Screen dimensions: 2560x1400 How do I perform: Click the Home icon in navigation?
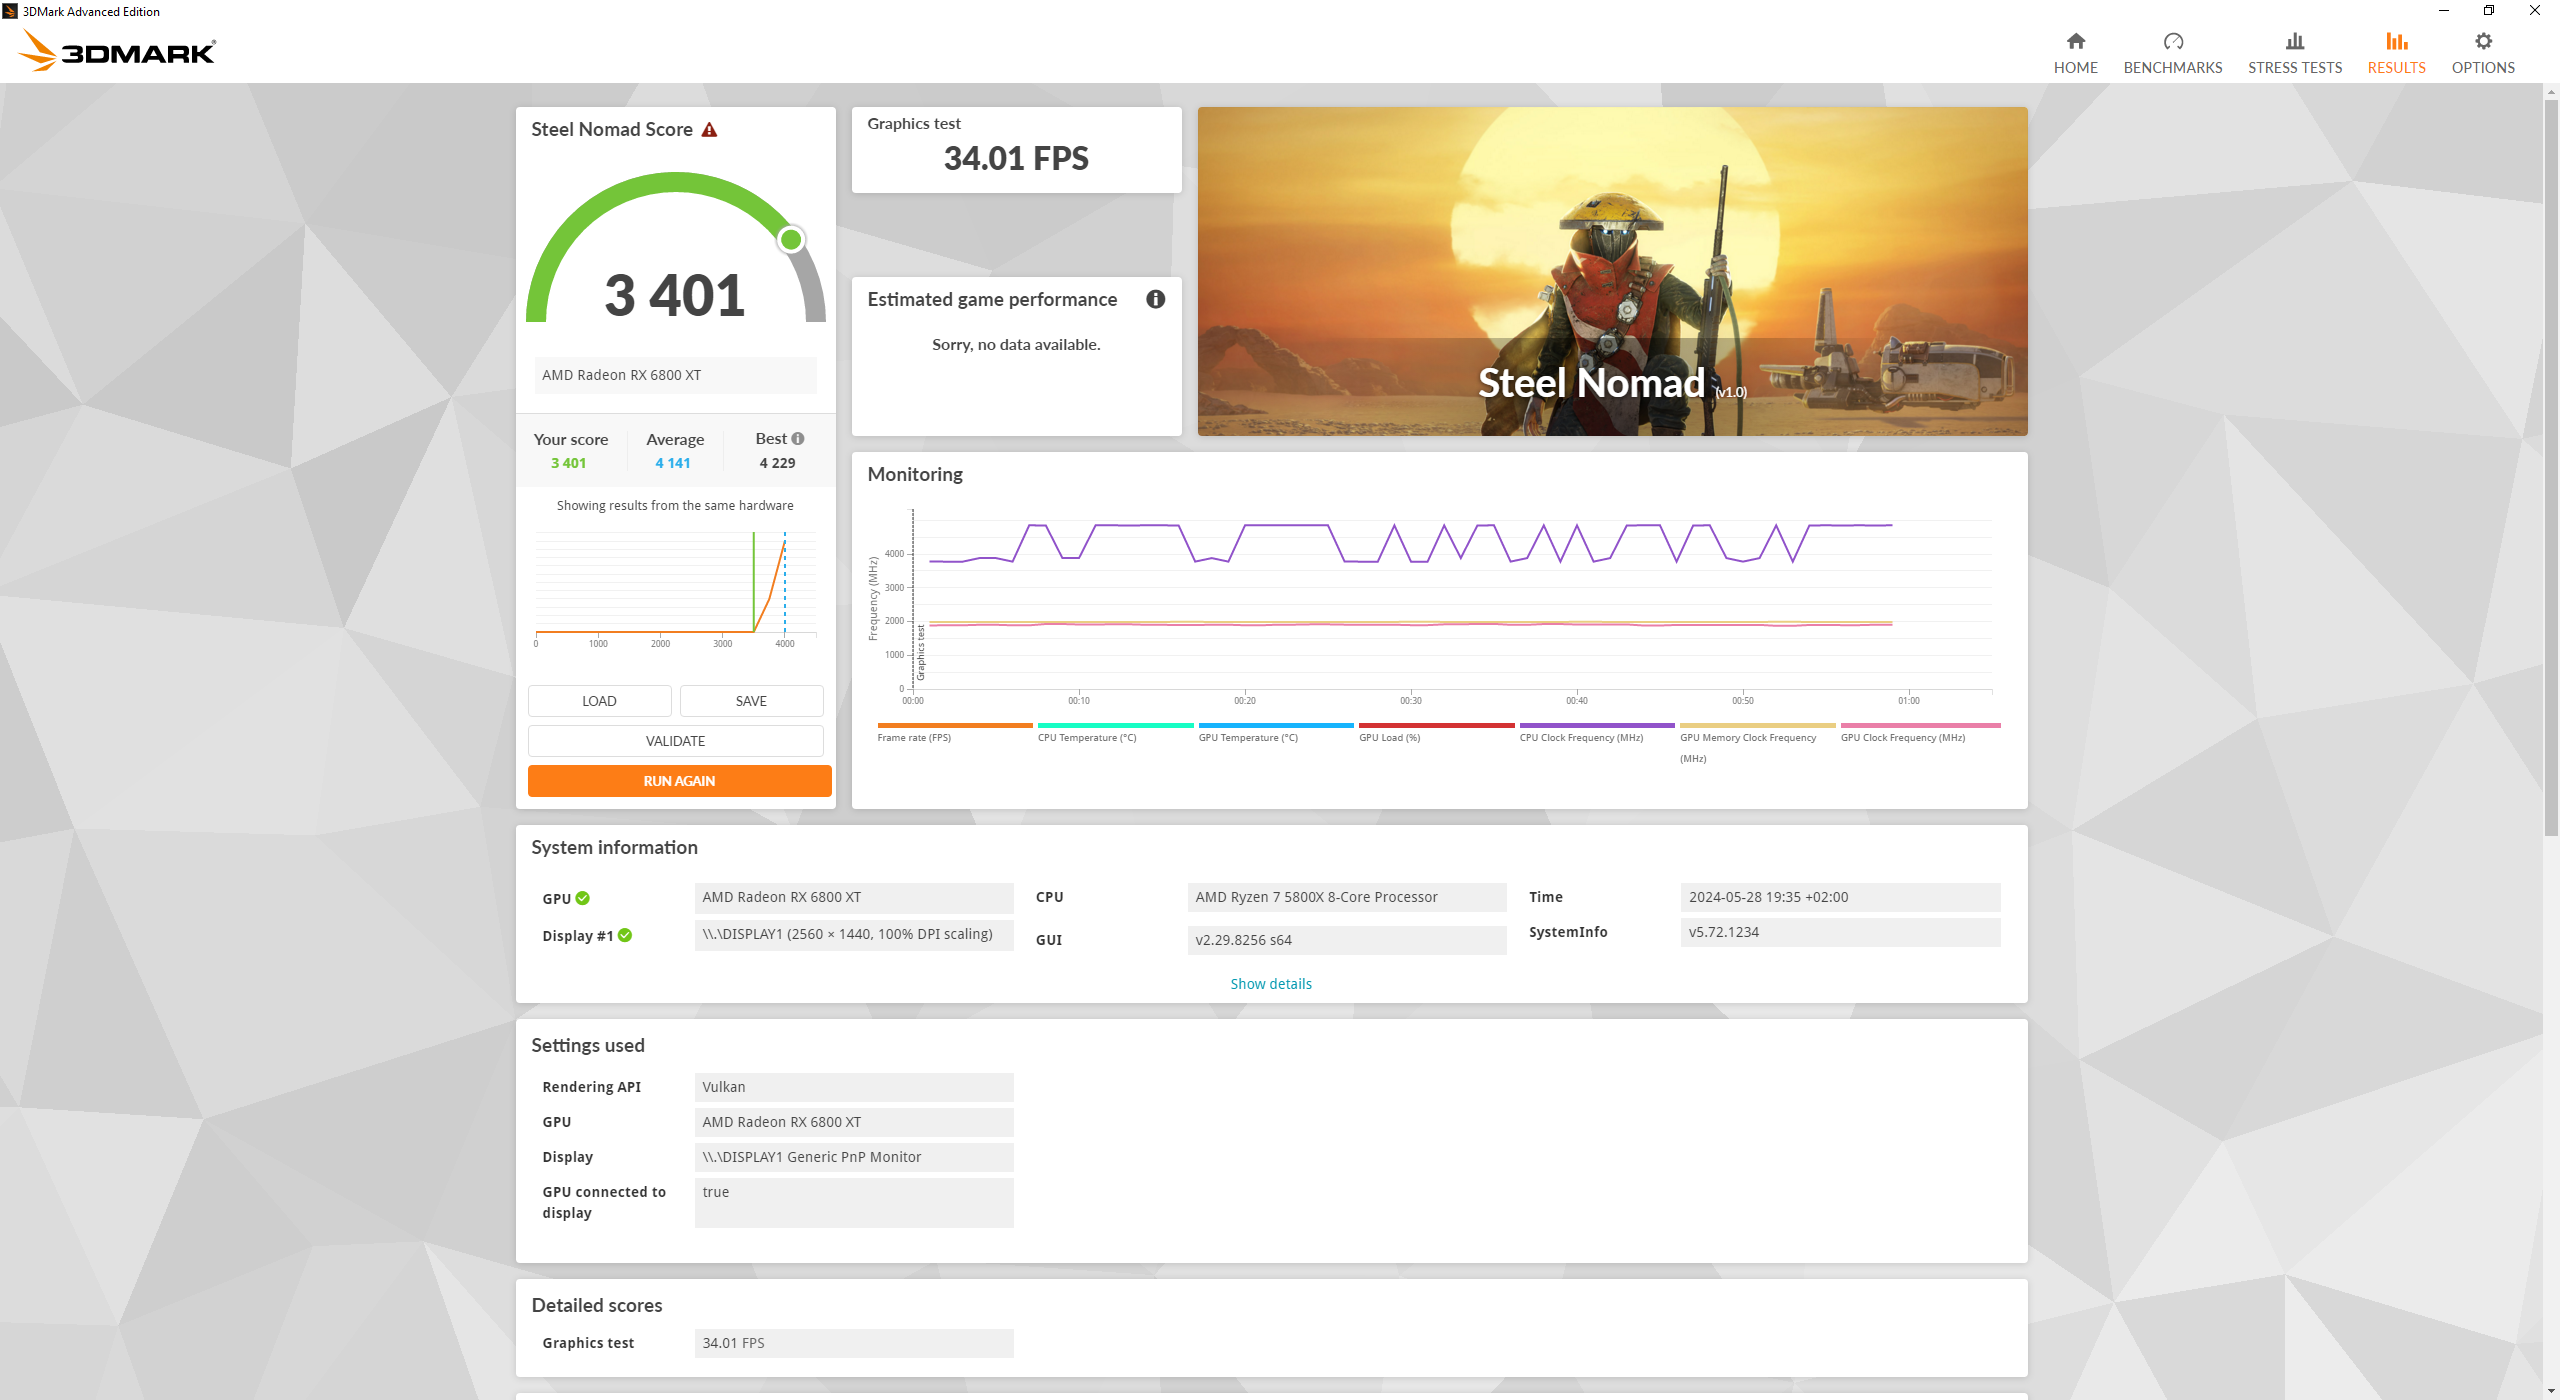tap(2075, 41)
